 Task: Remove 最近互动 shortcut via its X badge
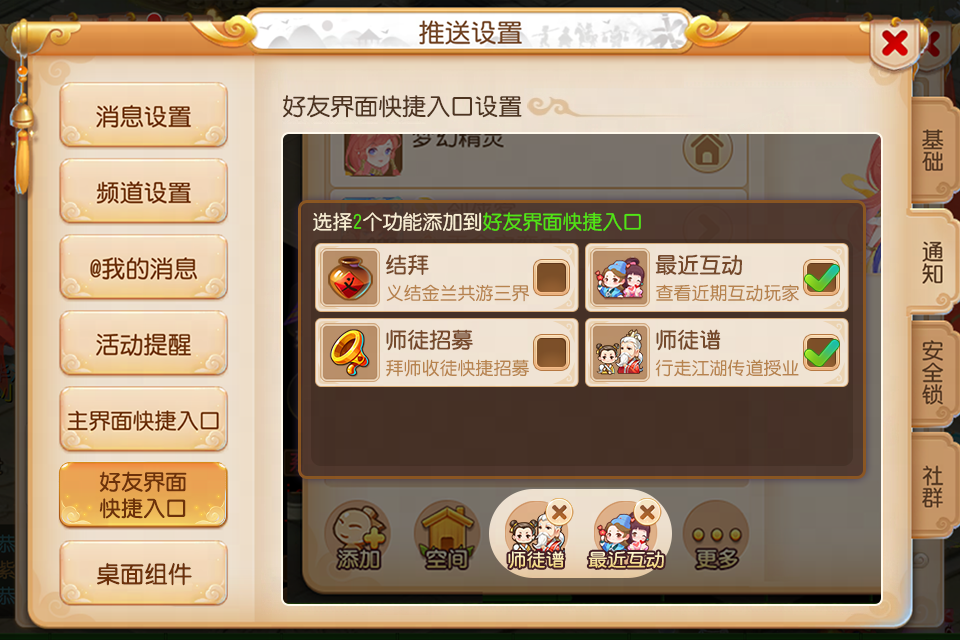647,512
